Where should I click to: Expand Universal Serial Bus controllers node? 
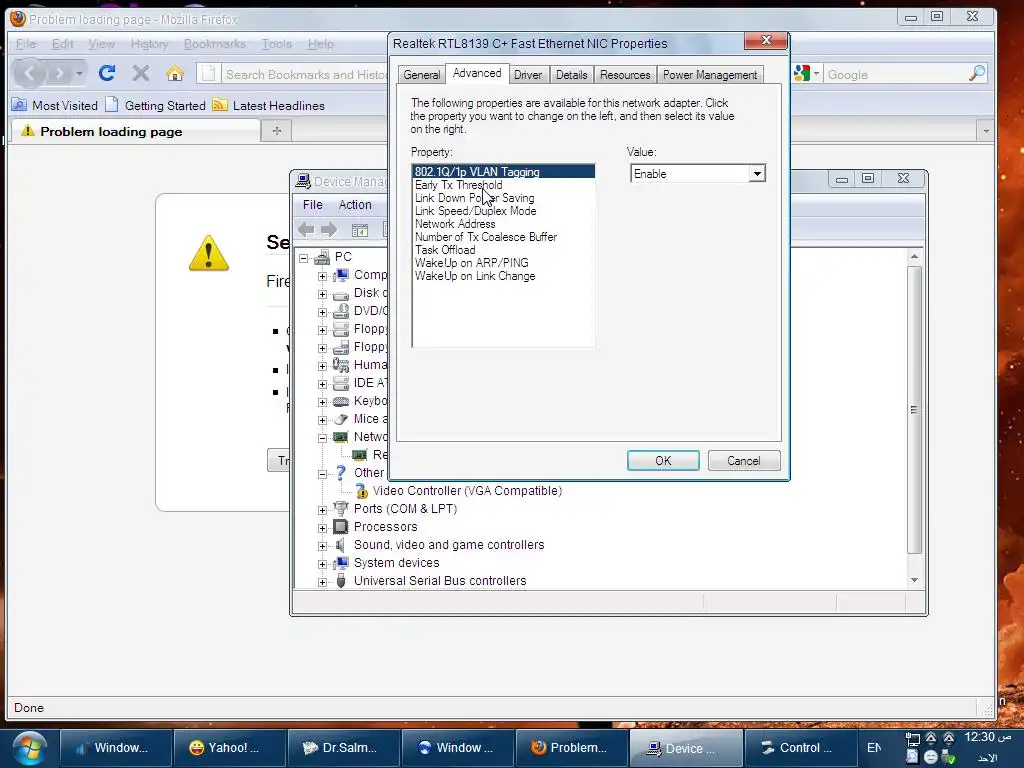click(x=323, y=582)
